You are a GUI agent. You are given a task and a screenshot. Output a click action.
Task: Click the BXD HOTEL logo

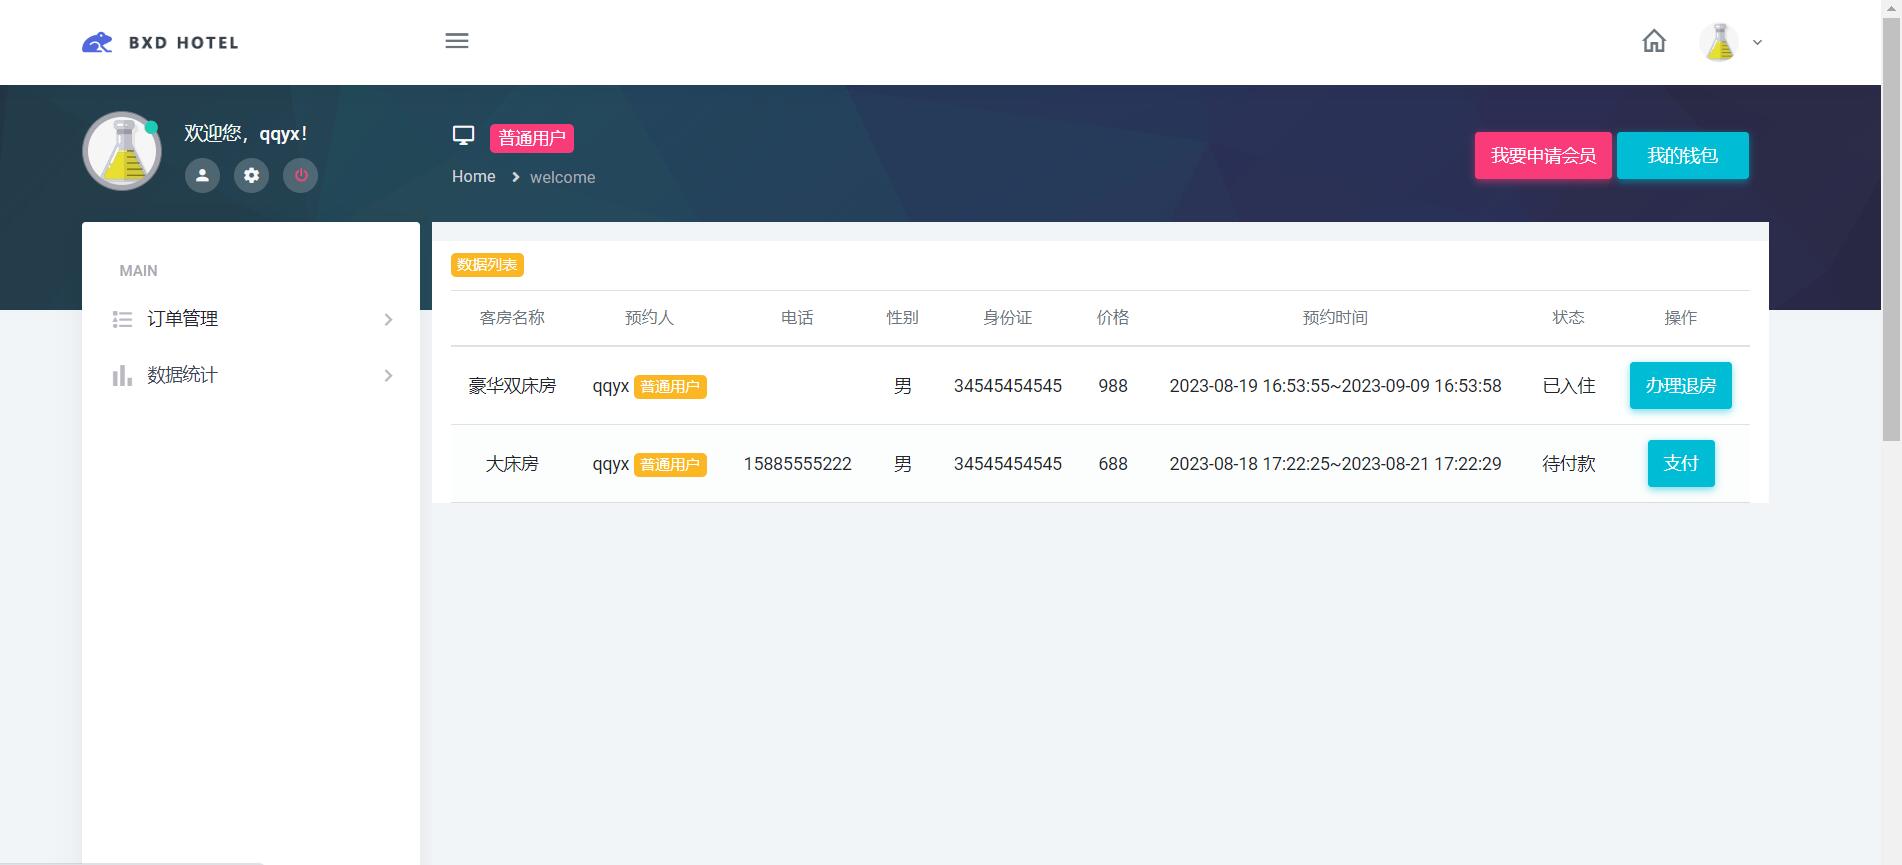[160, 42]
